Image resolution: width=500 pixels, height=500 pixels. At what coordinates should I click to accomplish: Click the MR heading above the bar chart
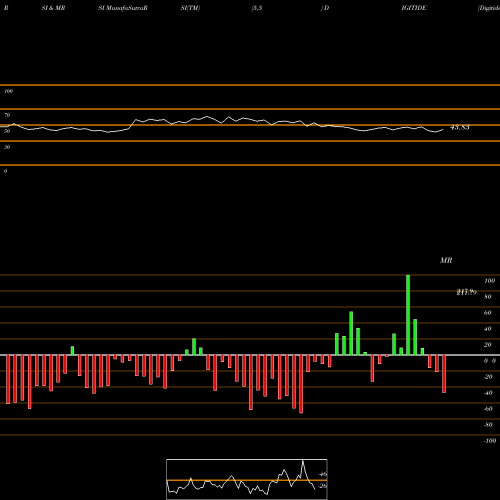[446, 260]
